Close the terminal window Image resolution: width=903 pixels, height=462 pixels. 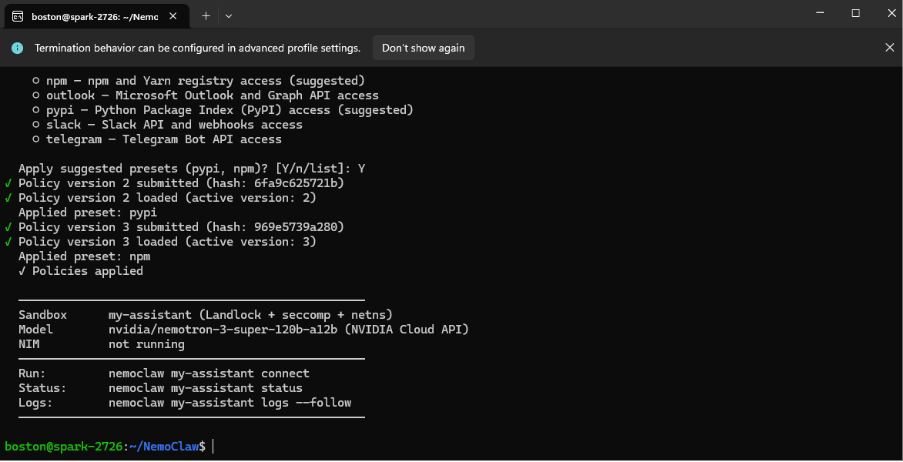[x=890, y=13]
